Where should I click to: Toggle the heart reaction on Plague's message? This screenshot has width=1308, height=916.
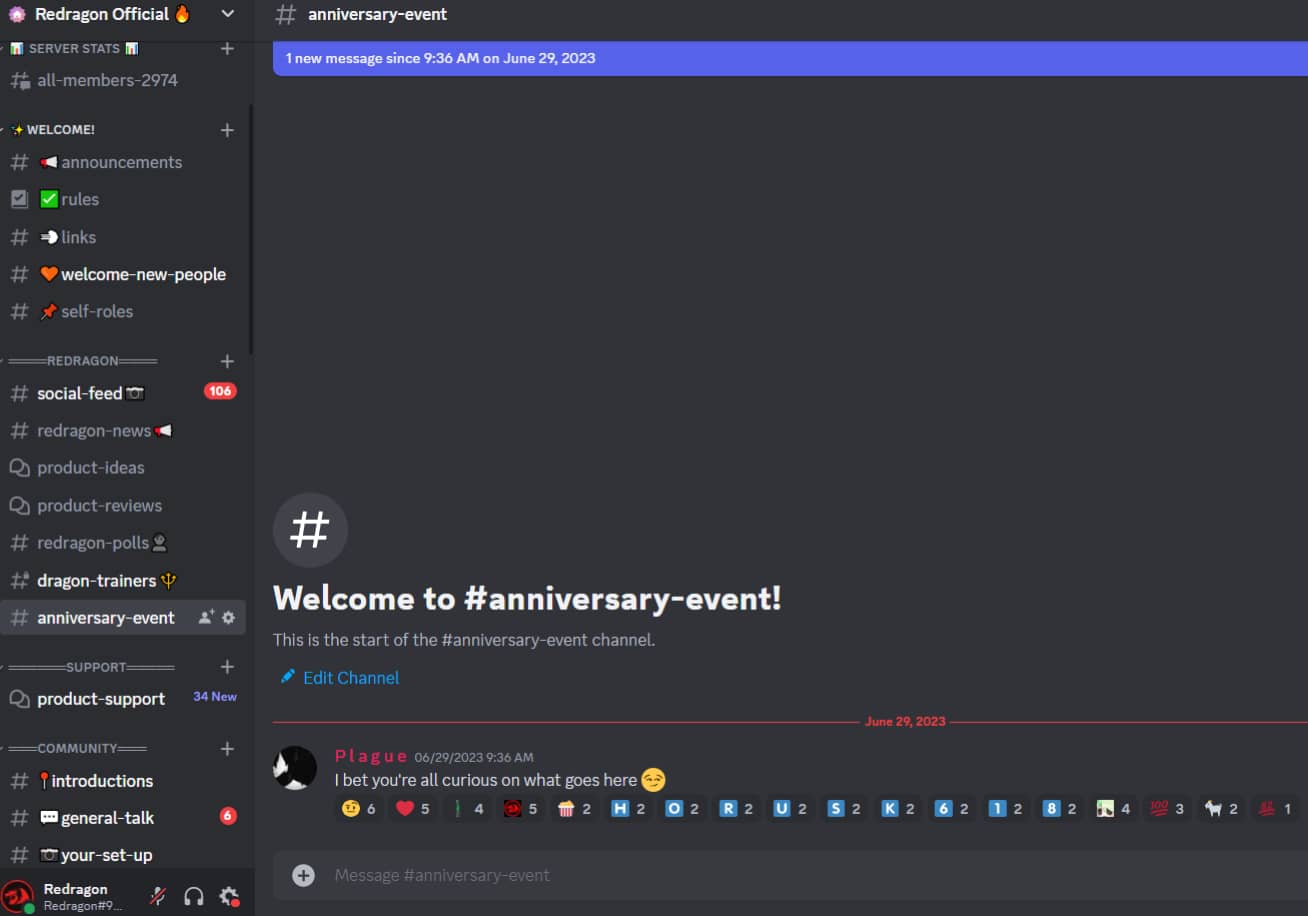[x=412, y=808]
